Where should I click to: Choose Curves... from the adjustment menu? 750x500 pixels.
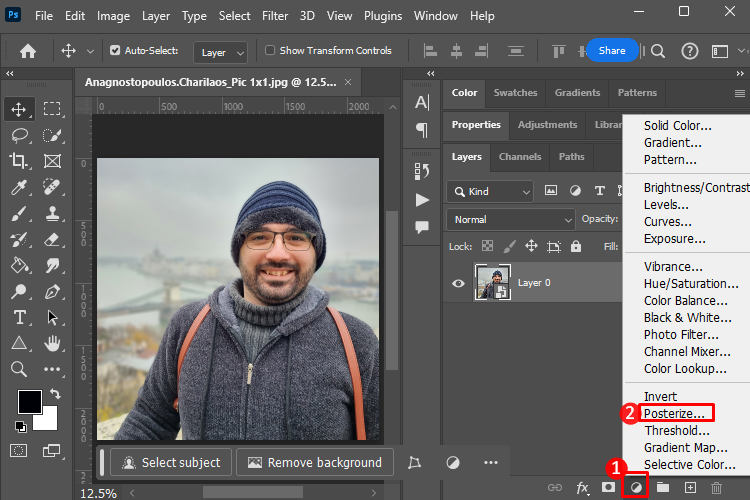pyautogui.click(x=668, y=222)
